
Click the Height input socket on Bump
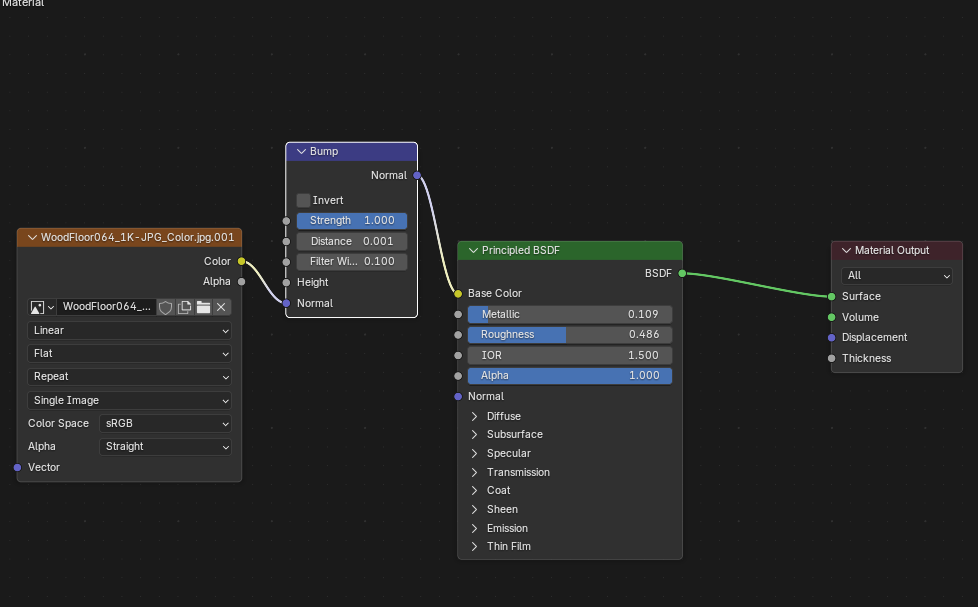286,283
